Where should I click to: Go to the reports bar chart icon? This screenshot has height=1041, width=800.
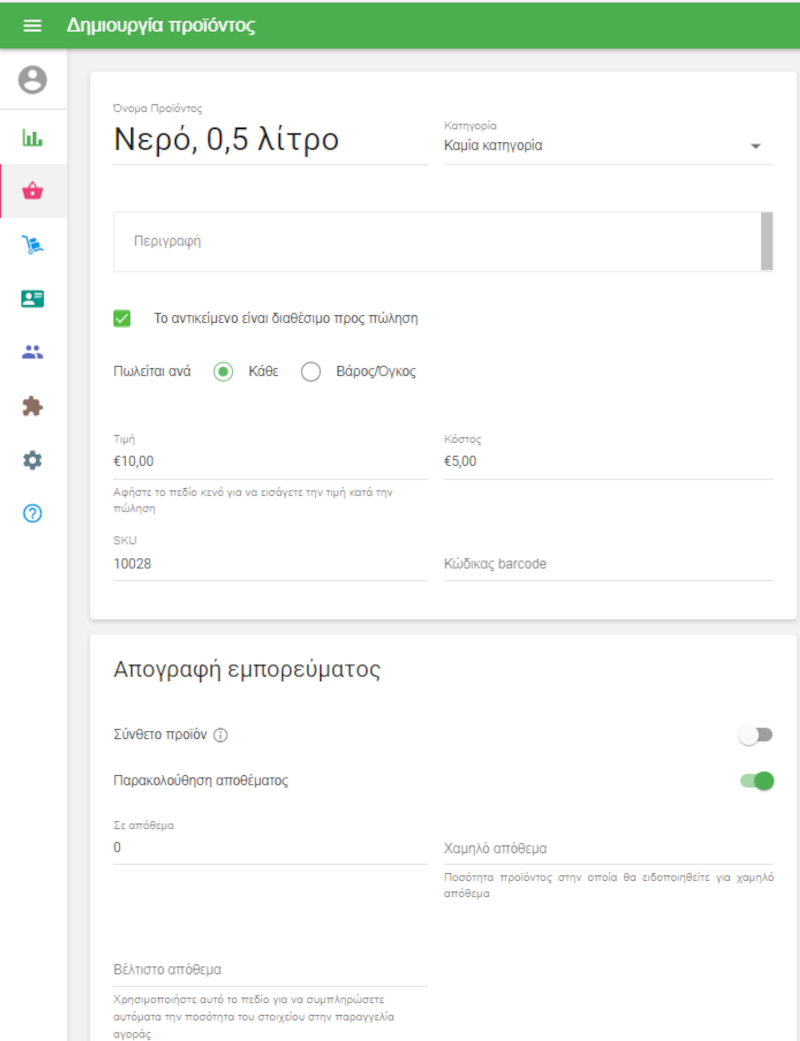tap(33, 138)
